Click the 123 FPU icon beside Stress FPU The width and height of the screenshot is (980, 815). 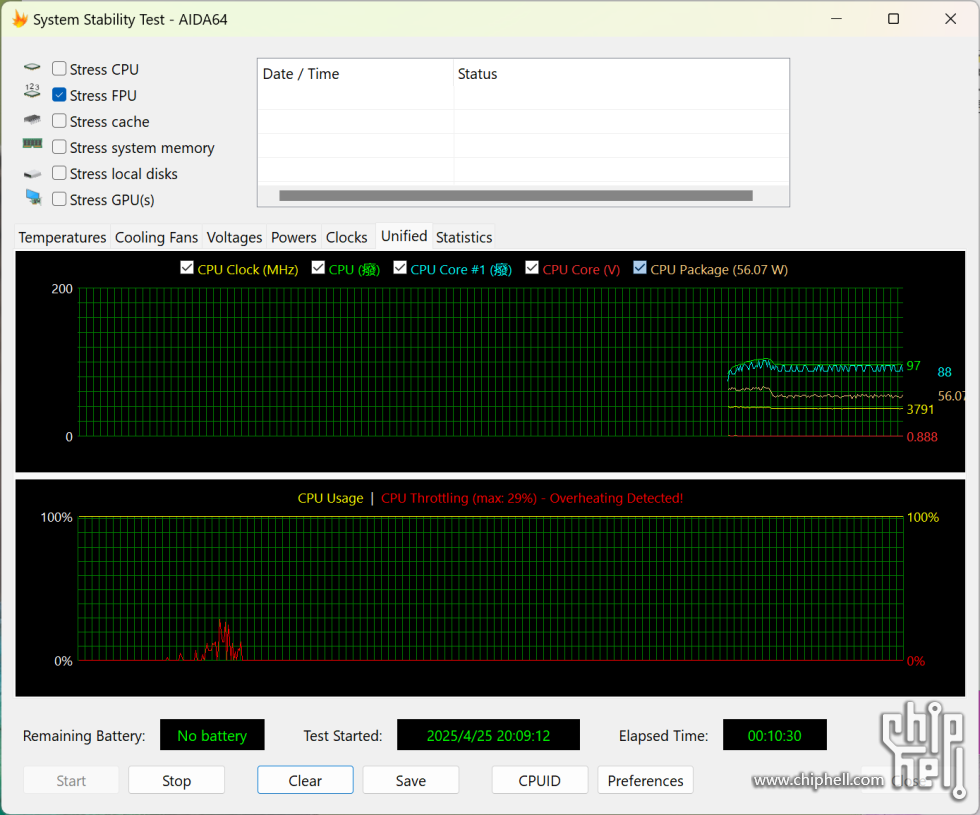[32, 91]
